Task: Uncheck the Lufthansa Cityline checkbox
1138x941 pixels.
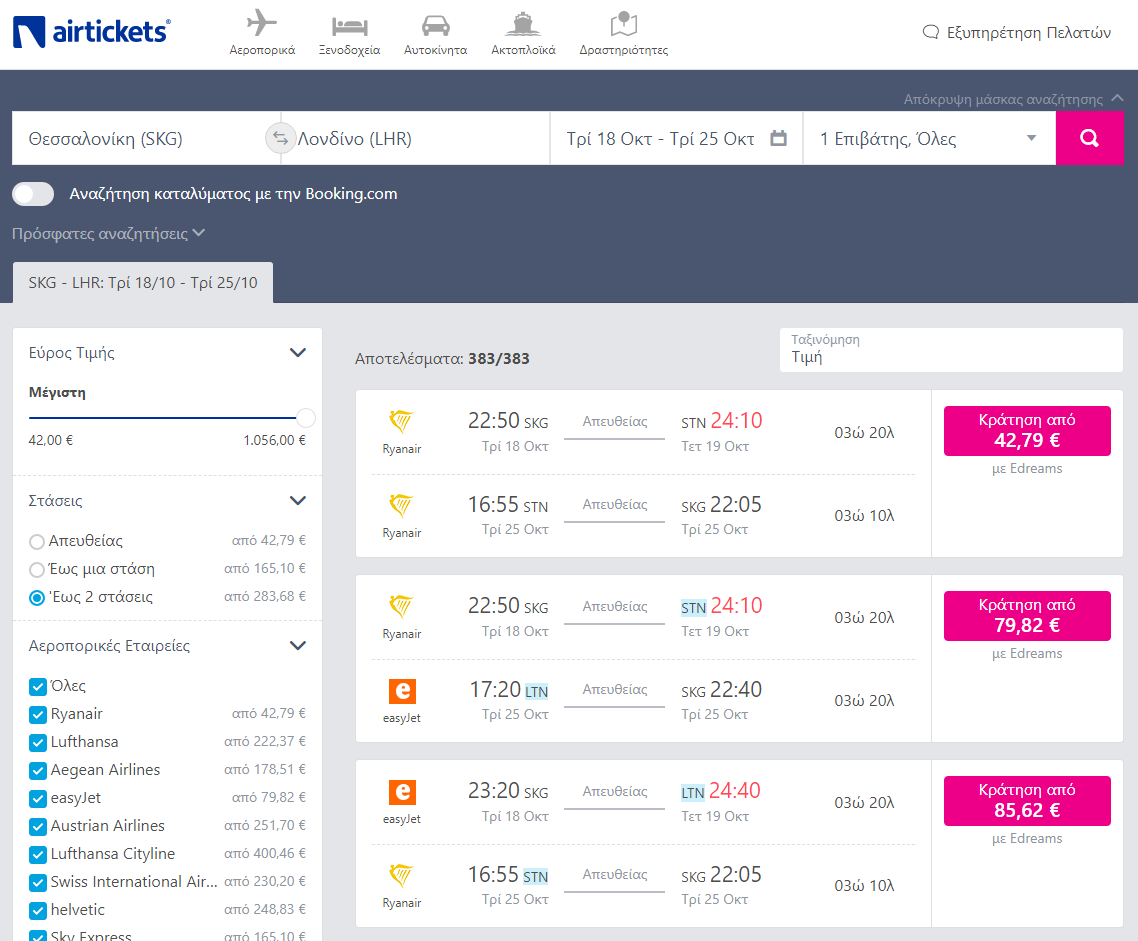Action: [x=38, y=855]
